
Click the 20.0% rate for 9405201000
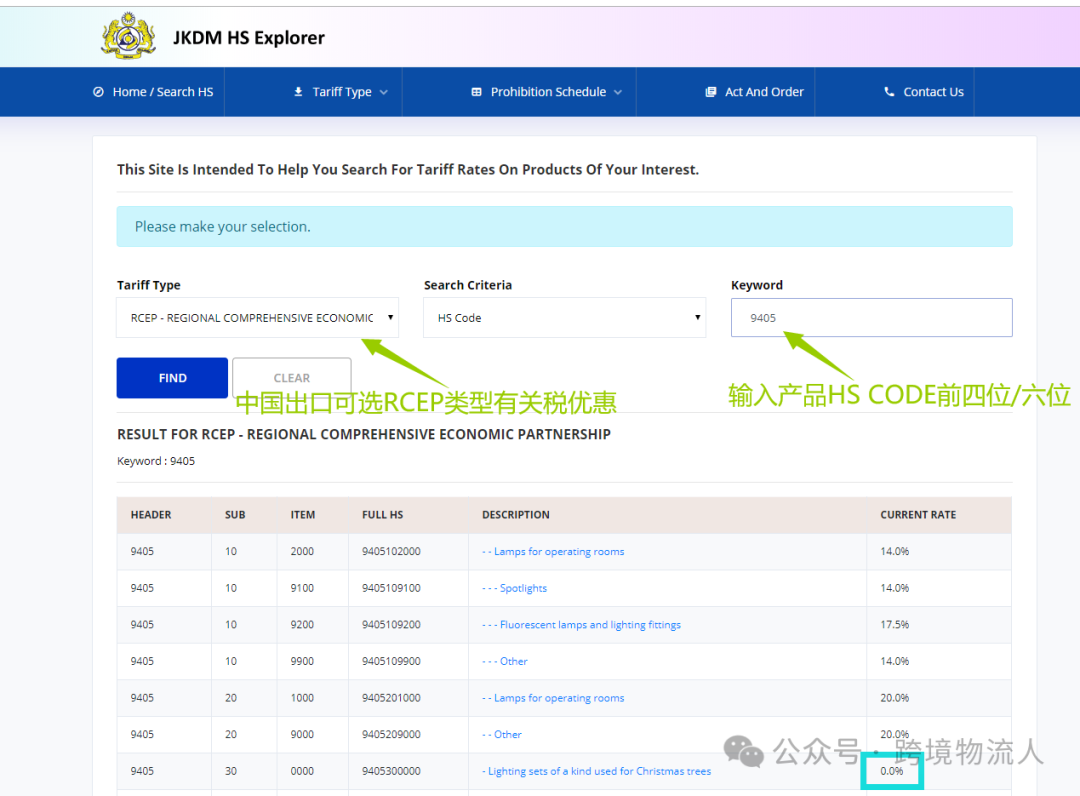(x=895, y=698)
